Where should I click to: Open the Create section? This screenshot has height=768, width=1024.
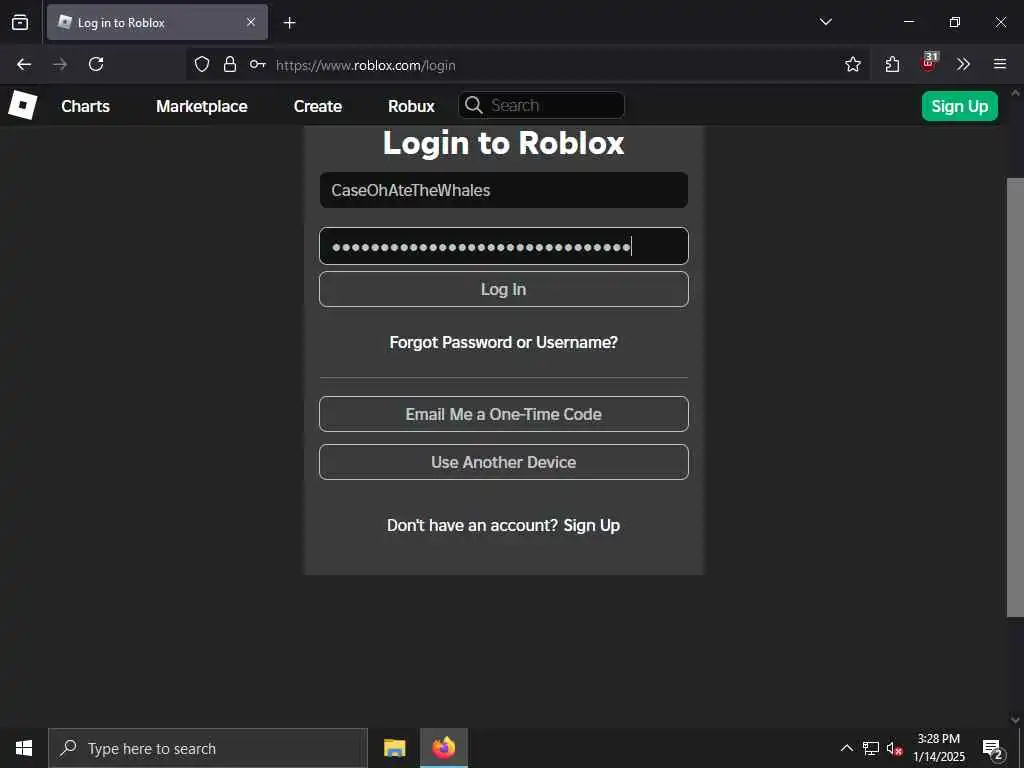(318, 106)
